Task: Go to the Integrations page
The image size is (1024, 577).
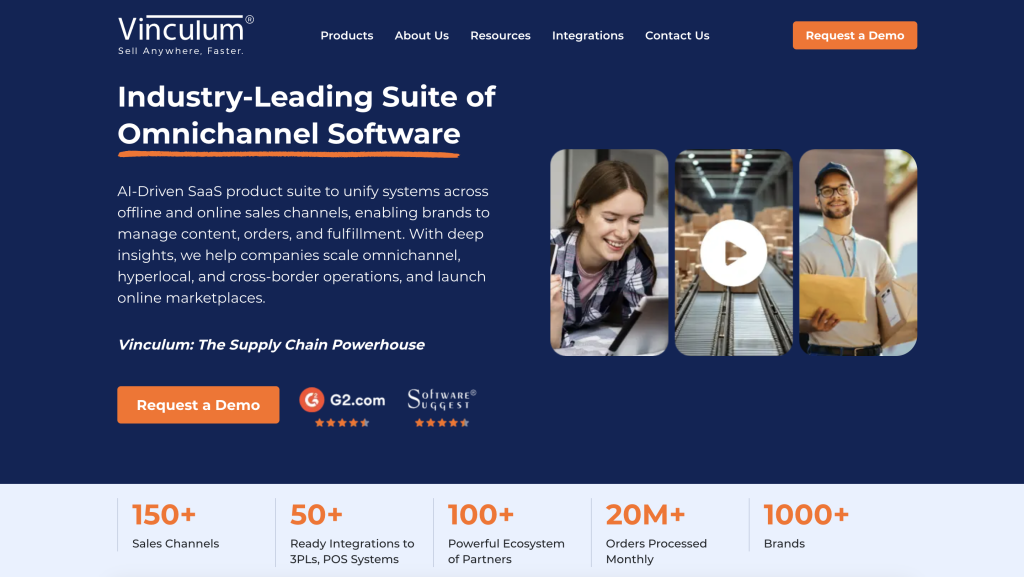Action: pos(588,35)
